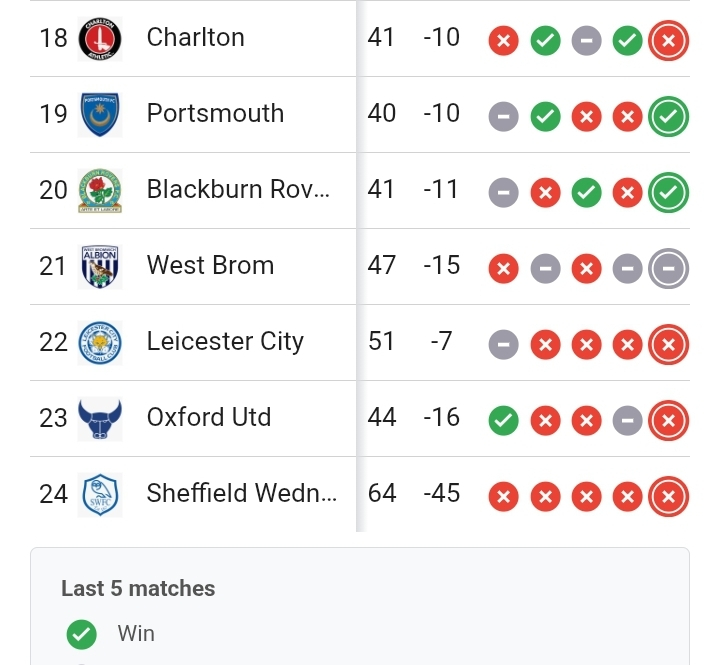Tap Oxford Utd's only green win icon
720x665 pixels.
pos(504,421)
